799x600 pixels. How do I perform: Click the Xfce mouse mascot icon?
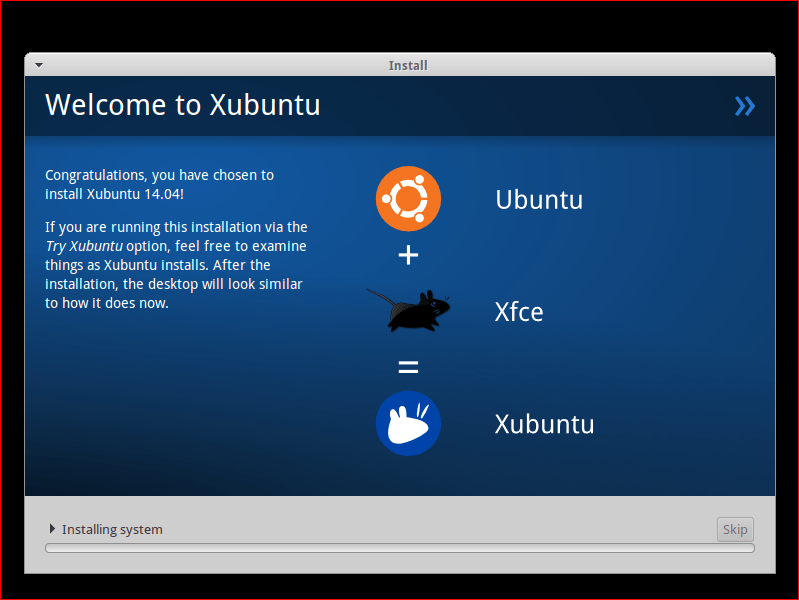coord(408,310)
